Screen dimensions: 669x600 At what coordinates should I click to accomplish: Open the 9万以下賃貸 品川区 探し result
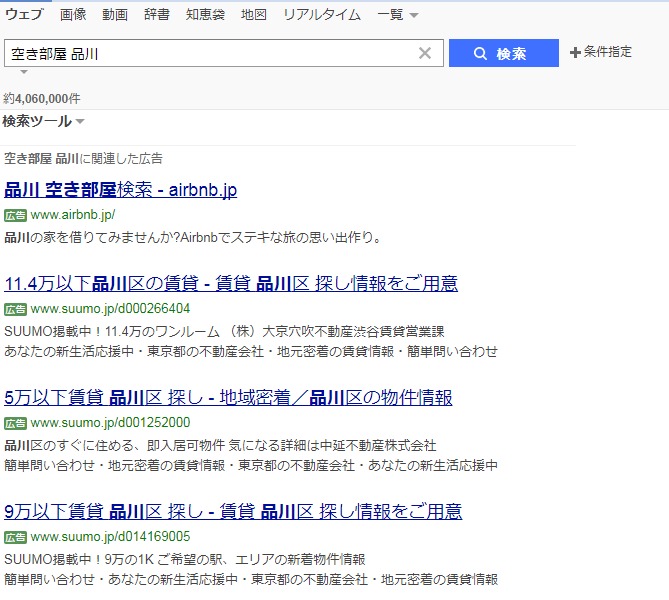pos(233,511)
